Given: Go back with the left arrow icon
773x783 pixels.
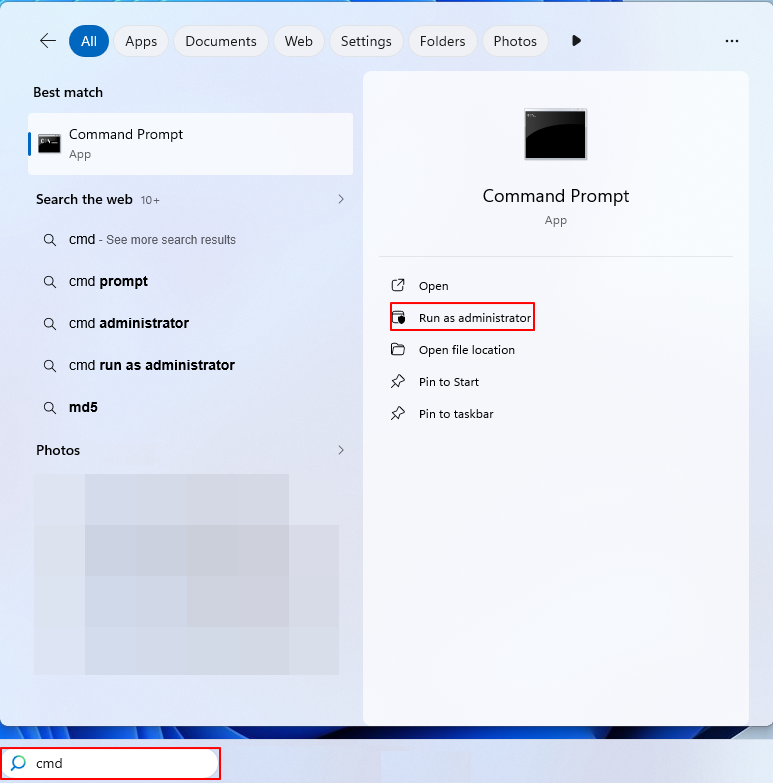Looking at the screenshot, I should tap(48, 41).
